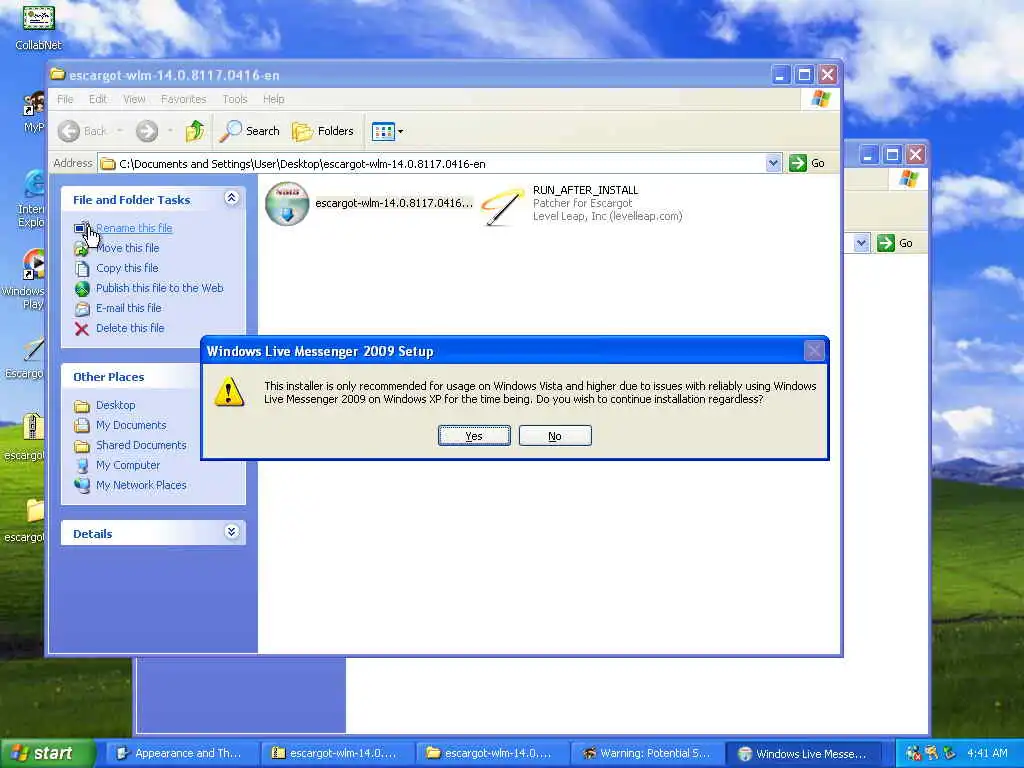Image resolution: width=1024 pixels, height=768 pixels.
Task: Open the View menu
Action: [134, 99]
